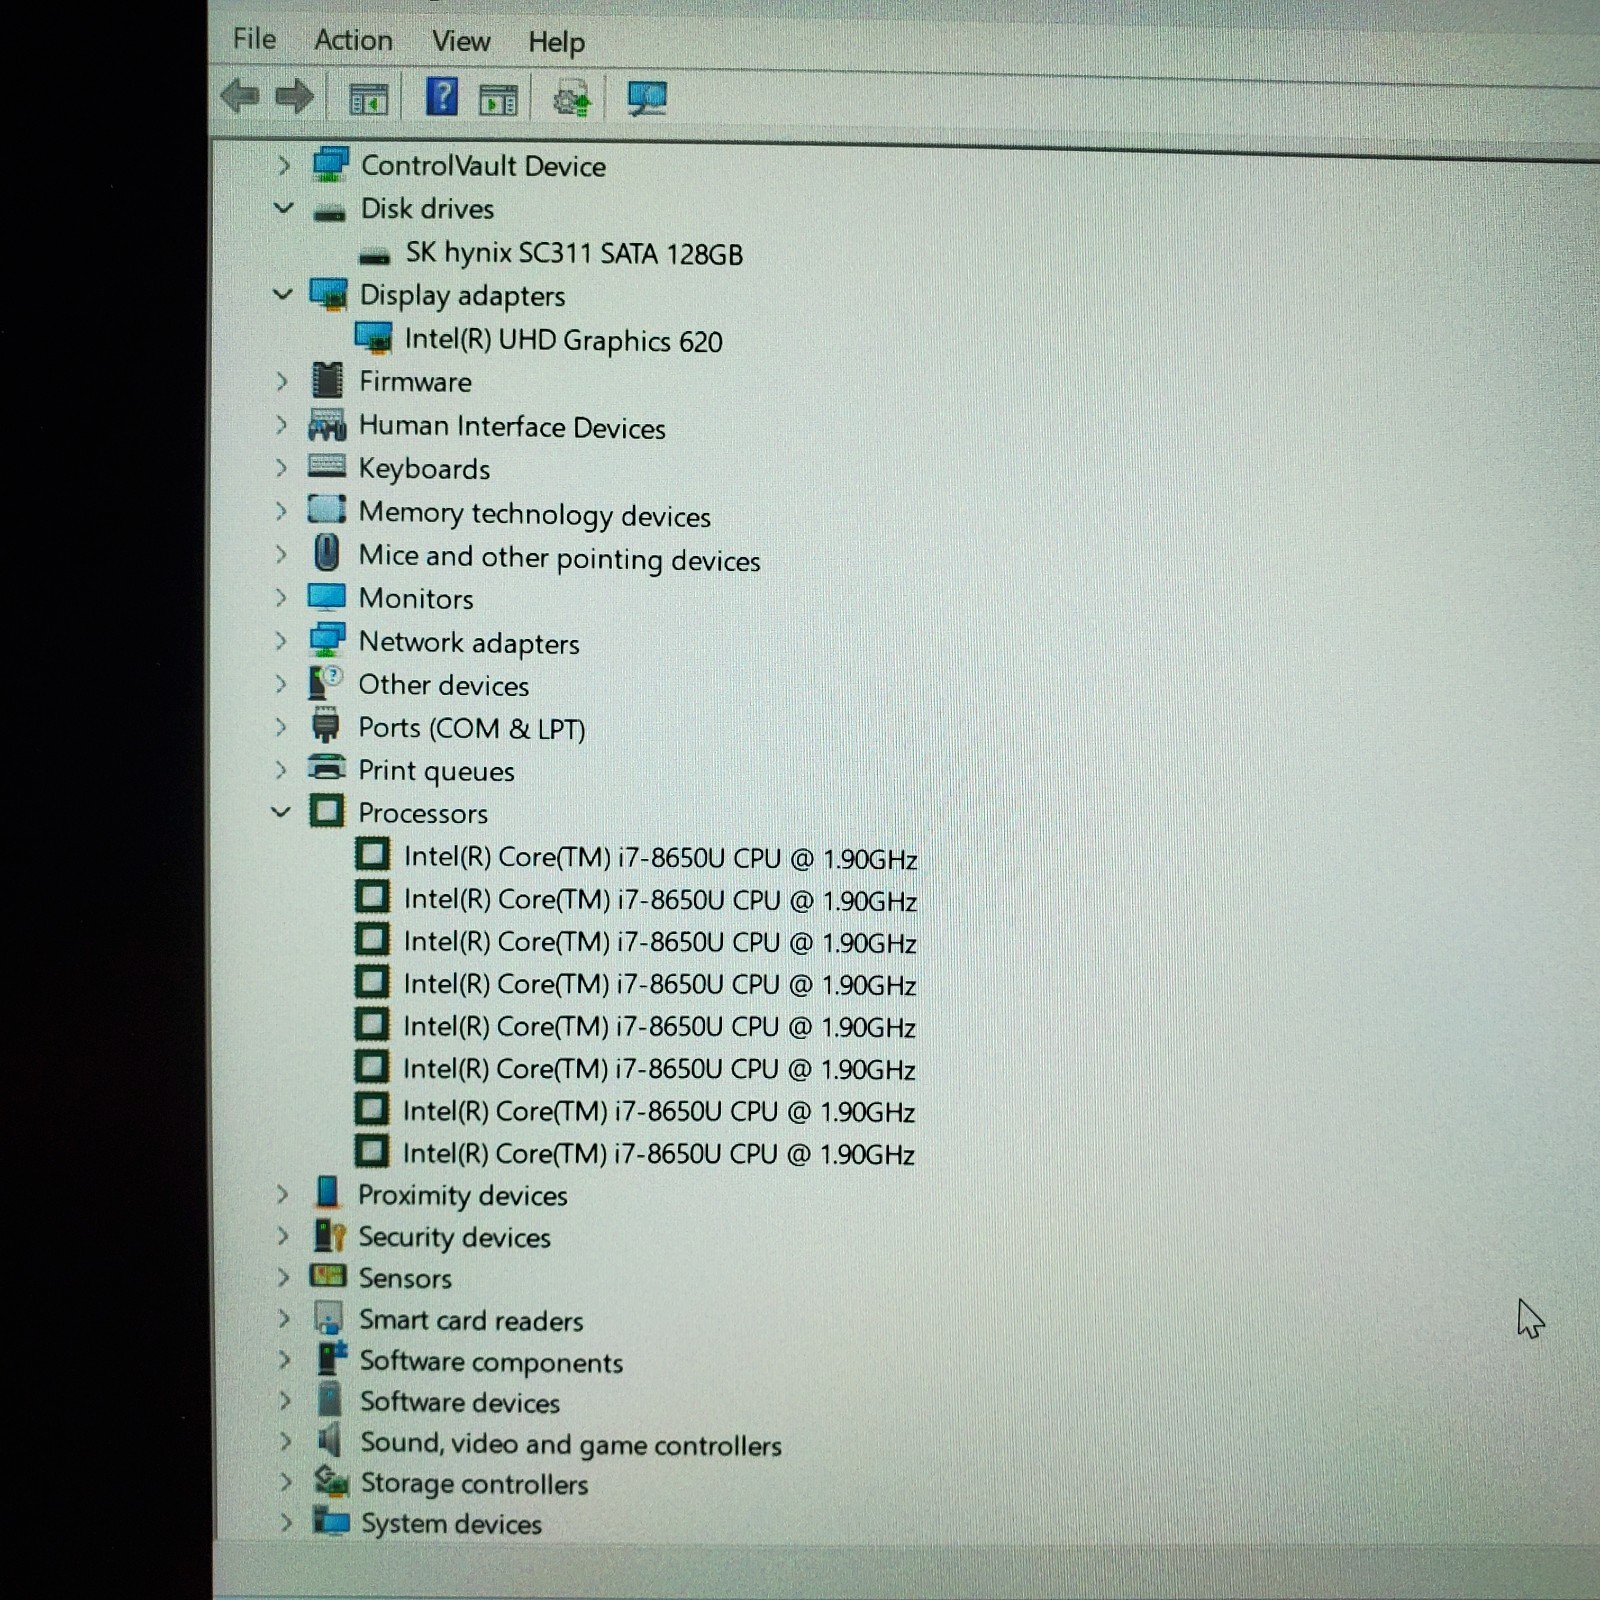Click the Sound controllers speaker icon

tap(329, 1440)
